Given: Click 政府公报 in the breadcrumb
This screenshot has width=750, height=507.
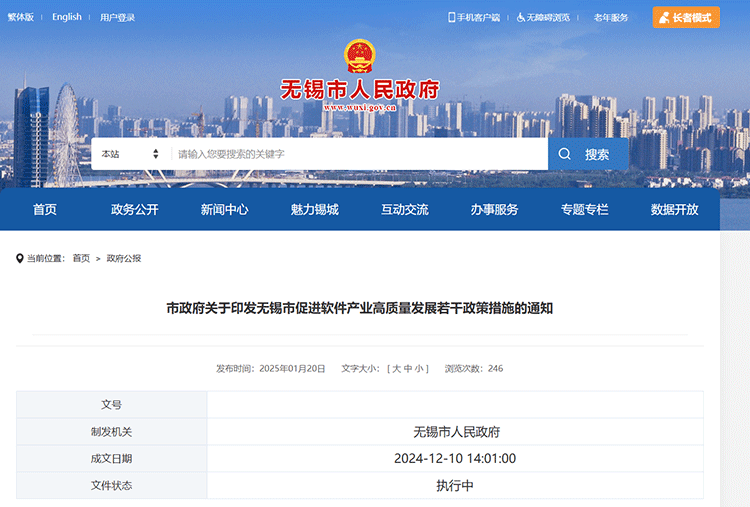Looking at the screenshot, I should (x=124, y=258).
